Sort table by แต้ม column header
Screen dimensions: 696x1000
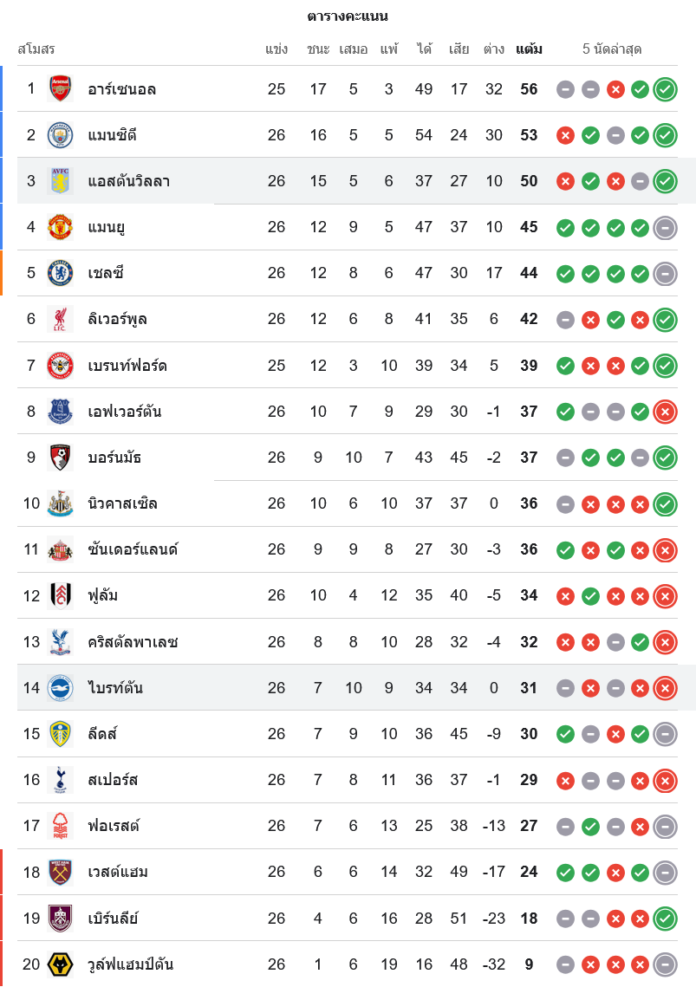529,49
